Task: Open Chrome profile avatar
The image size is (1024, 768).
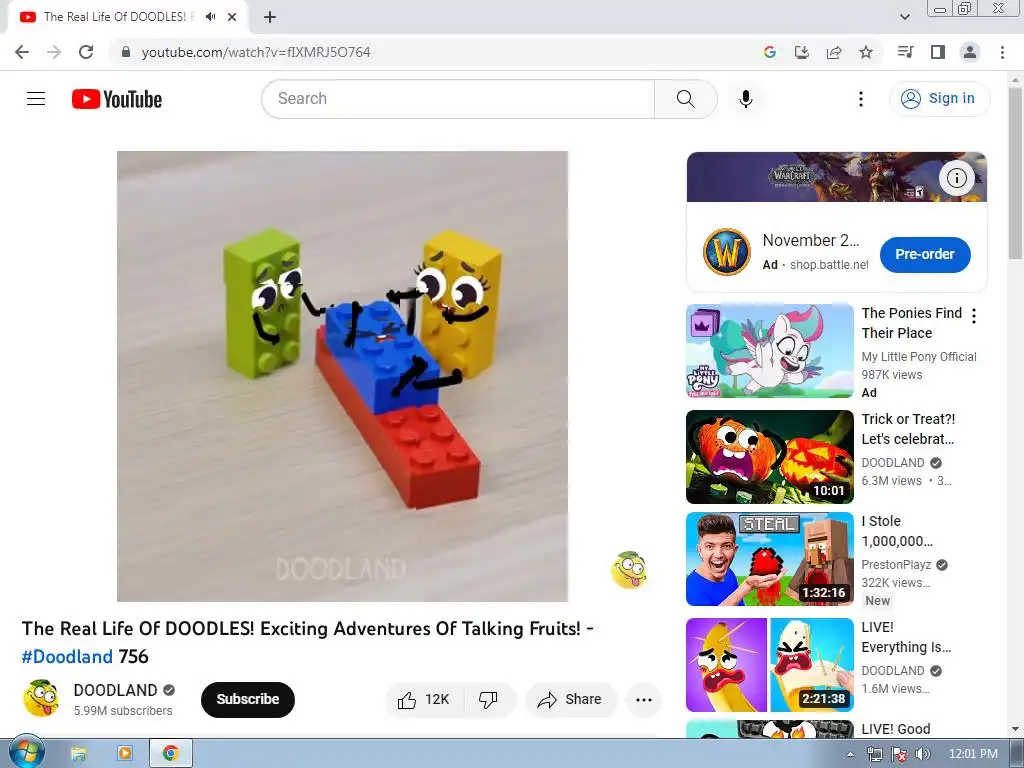Action: click(x=970, y=52)
